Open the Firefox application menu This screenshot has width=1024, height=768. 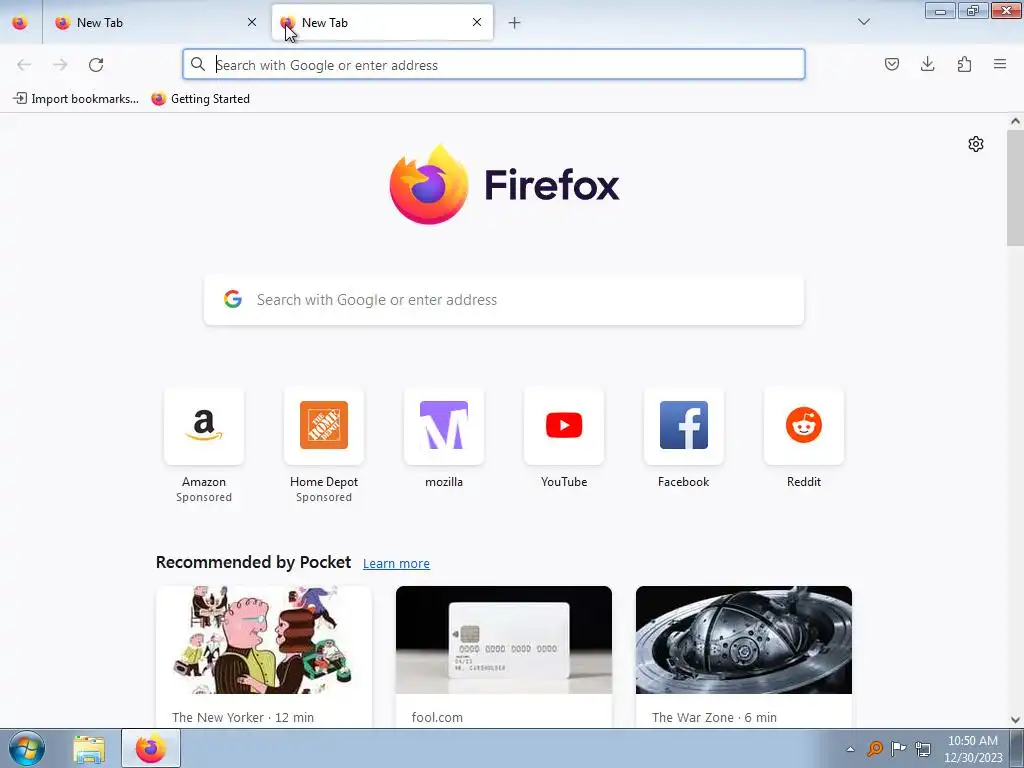coord(1000,64)
